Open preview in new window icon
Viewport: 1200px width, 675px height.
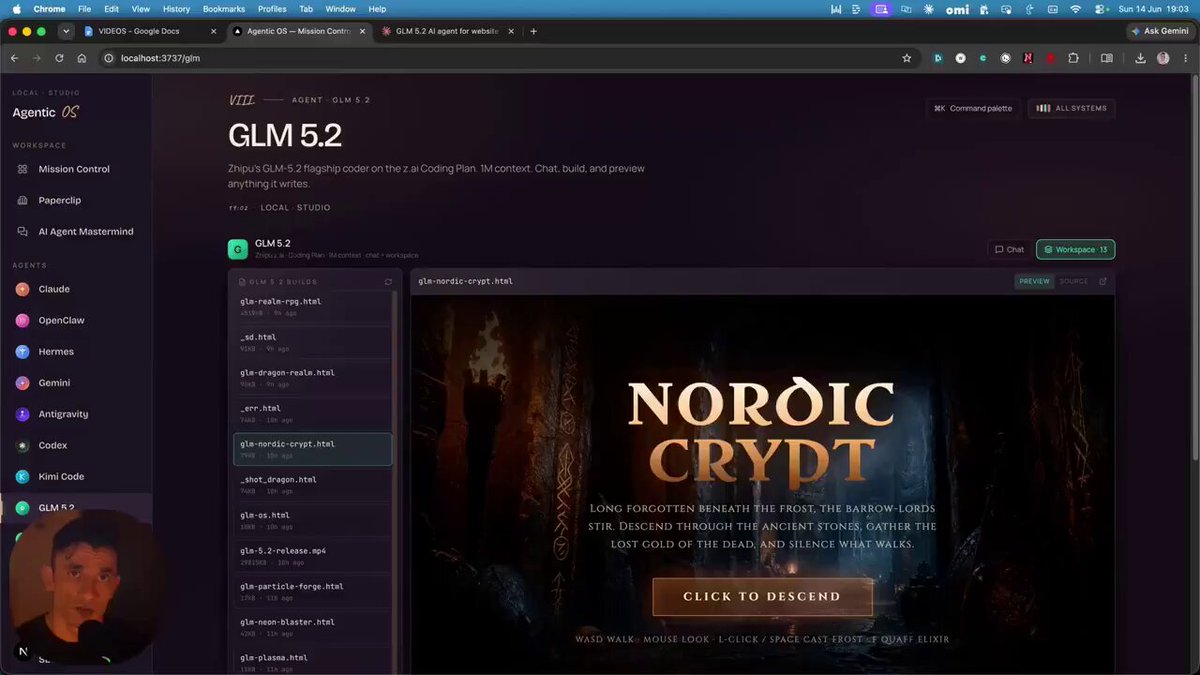pyautogui.click(x=1103, y=281)
